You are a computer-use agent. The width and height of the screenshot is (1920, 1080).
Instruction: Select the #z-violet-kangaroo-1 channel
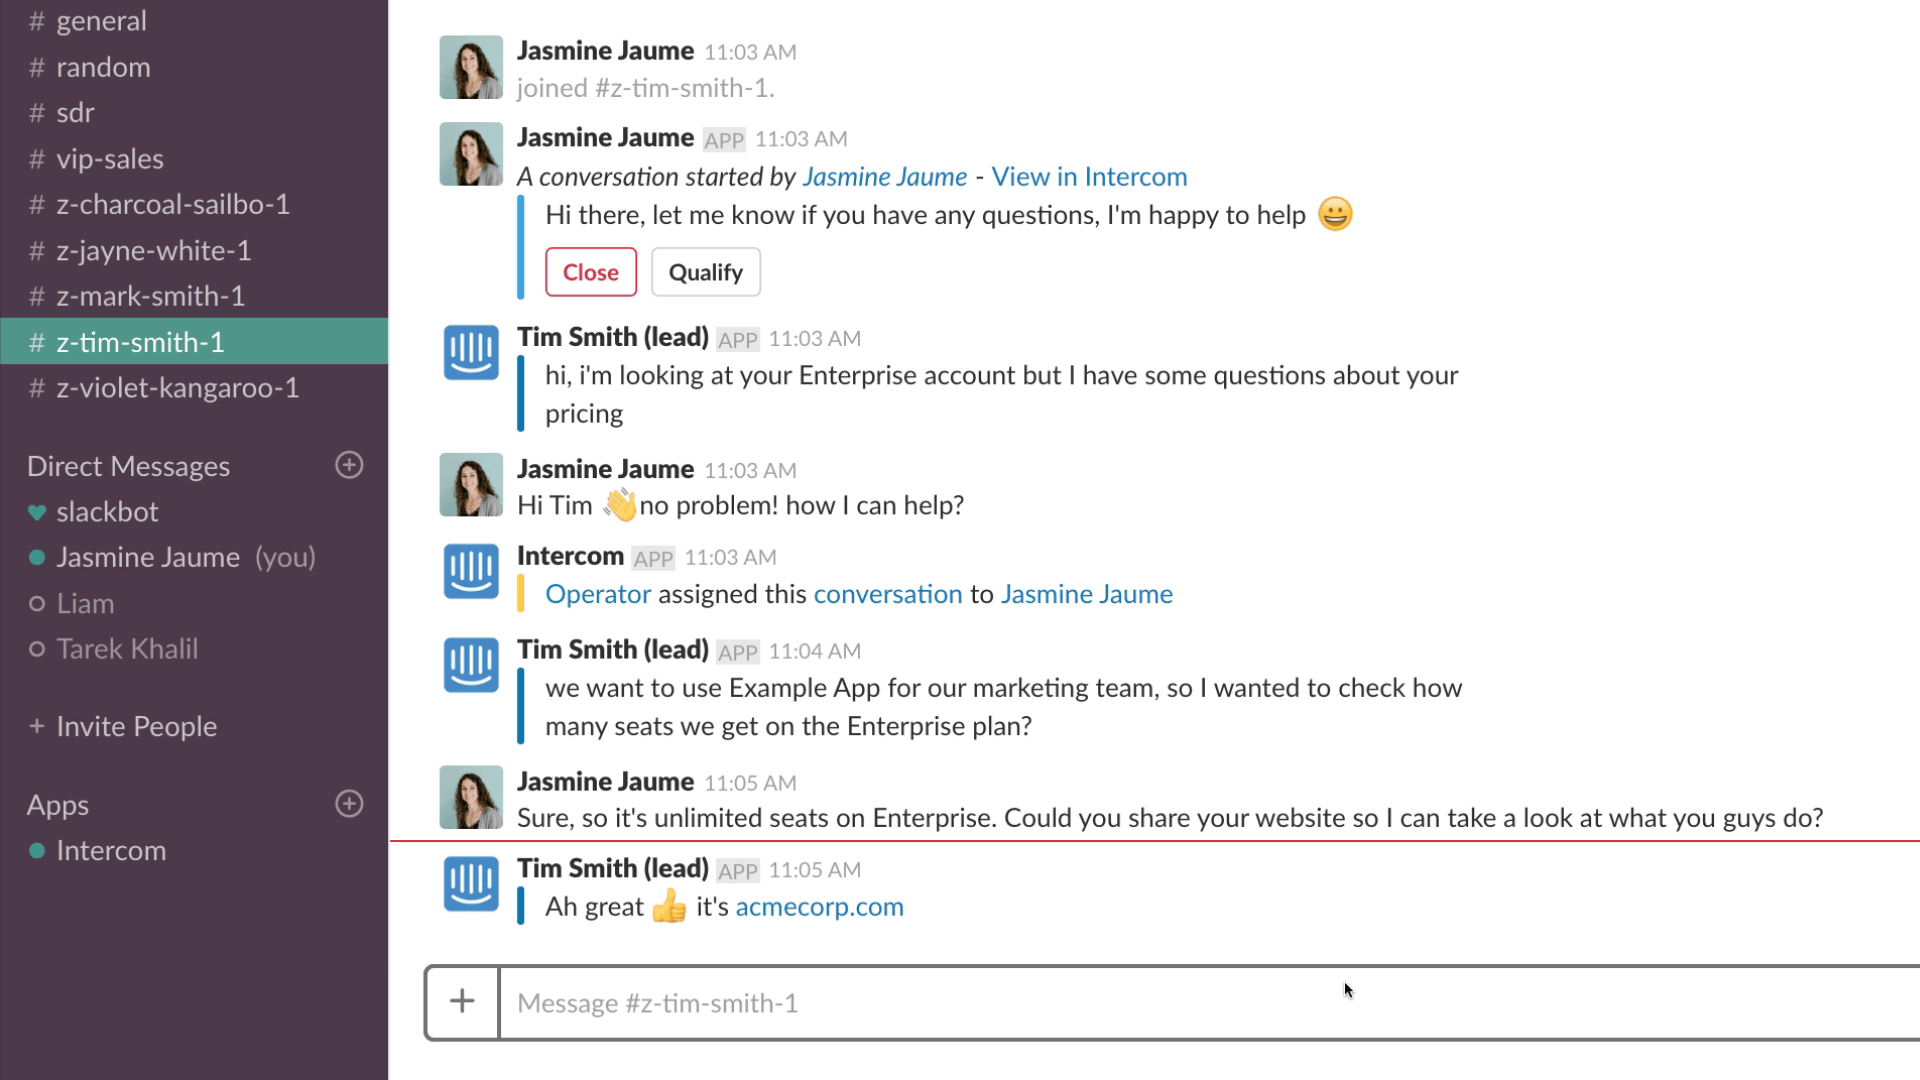[x=177, y=388]
